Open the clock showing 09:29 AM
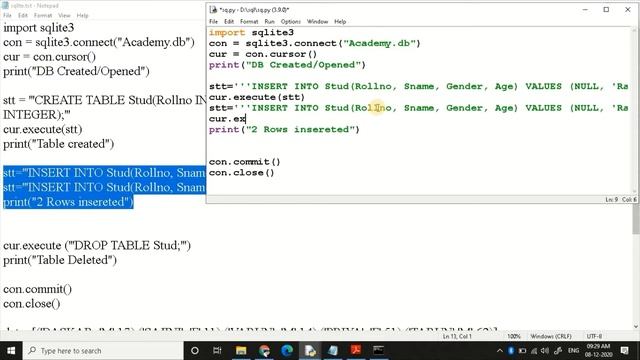Image resolution: width=640 pixels, height=360 pixels. [598, 351]
